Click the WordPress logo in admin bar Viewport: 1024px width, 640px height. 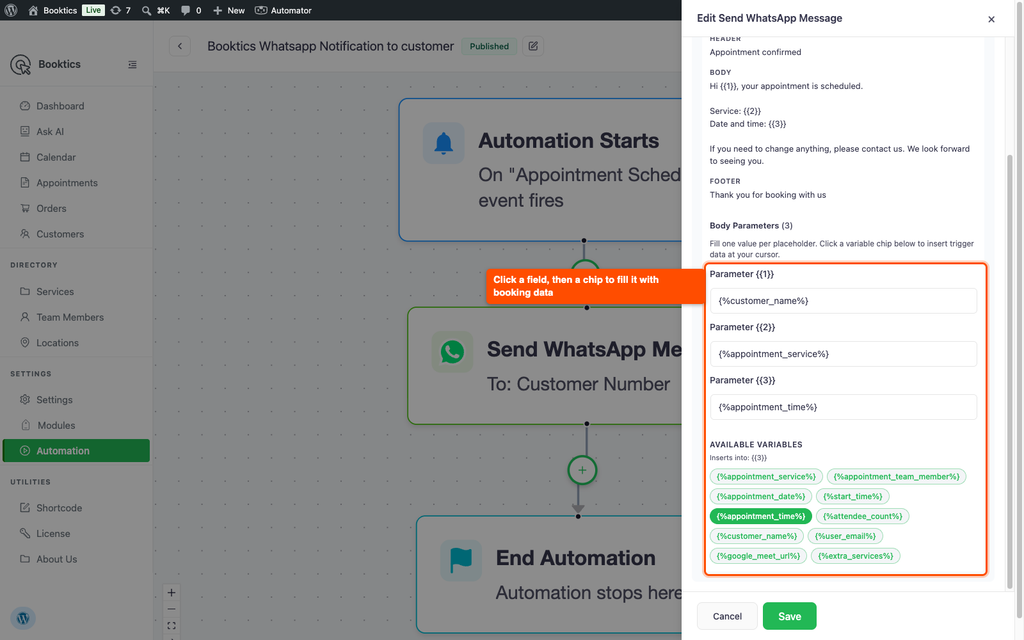point(11,10)
